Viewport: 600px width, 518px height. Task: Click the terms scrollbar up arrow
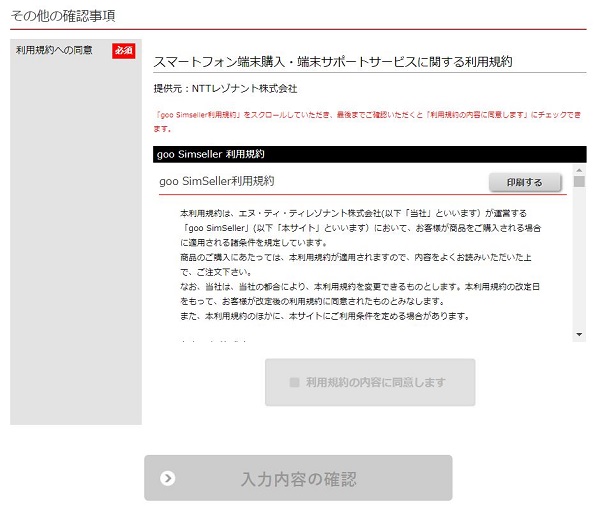579,170
